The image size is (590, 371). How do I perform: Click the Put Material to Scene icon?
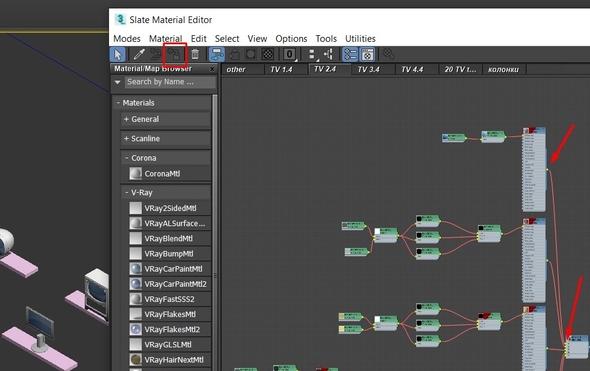pyautogui.click(x=155, y=55)
